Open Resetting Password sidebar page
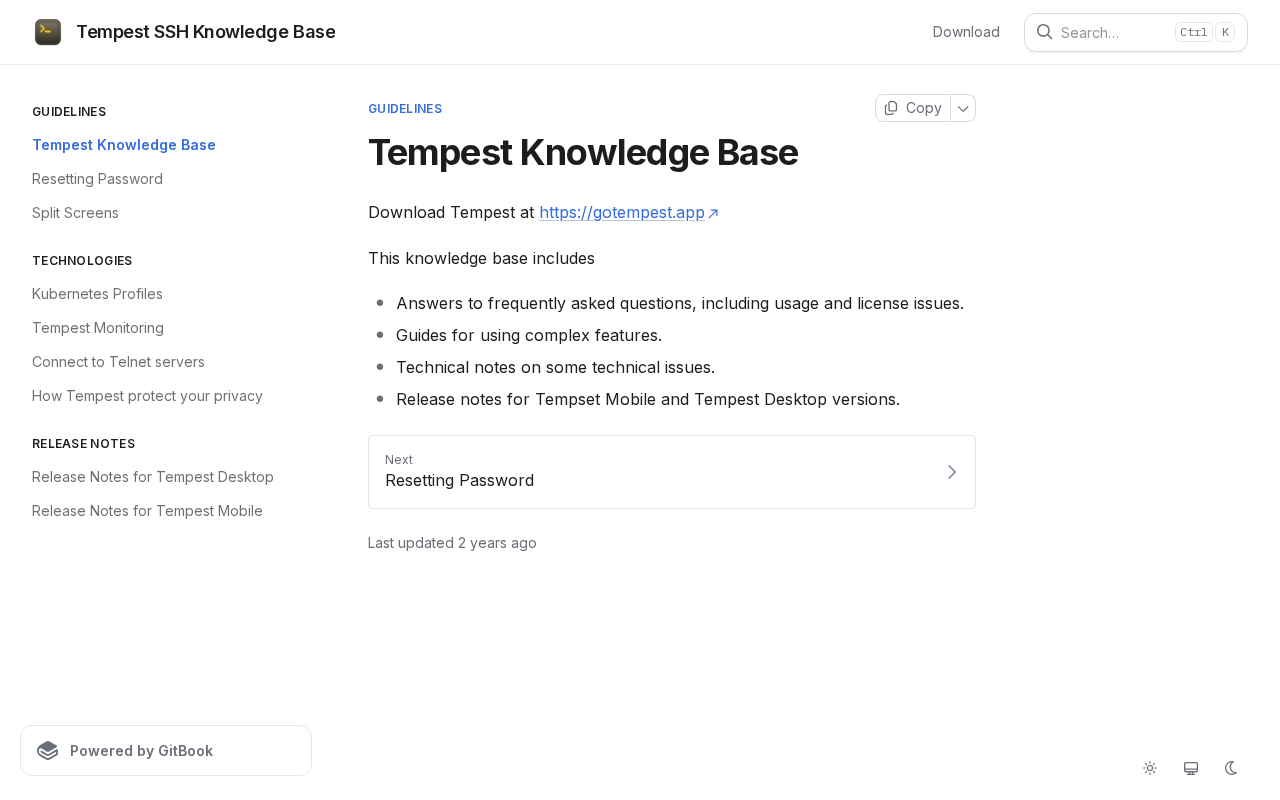The image size is (1280, 800). (97, 179)
